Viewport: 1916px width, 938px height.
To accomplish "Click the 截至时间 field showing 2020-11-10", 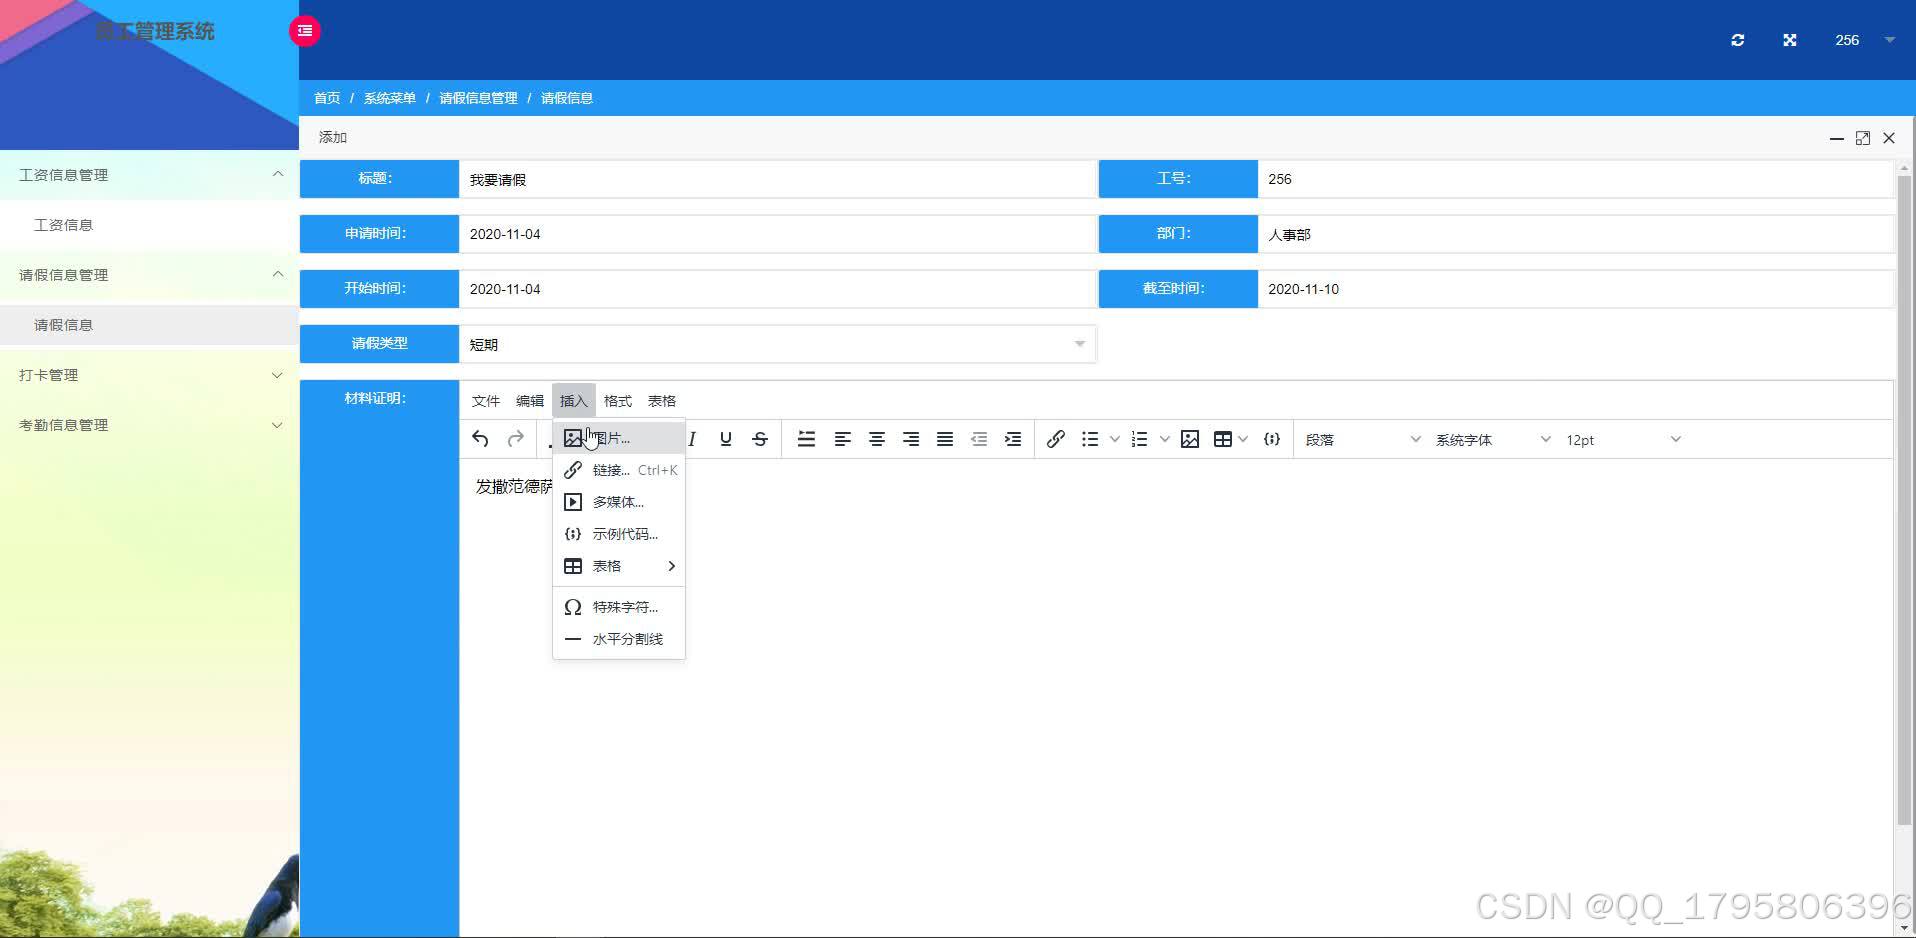I will (1575, 289).
